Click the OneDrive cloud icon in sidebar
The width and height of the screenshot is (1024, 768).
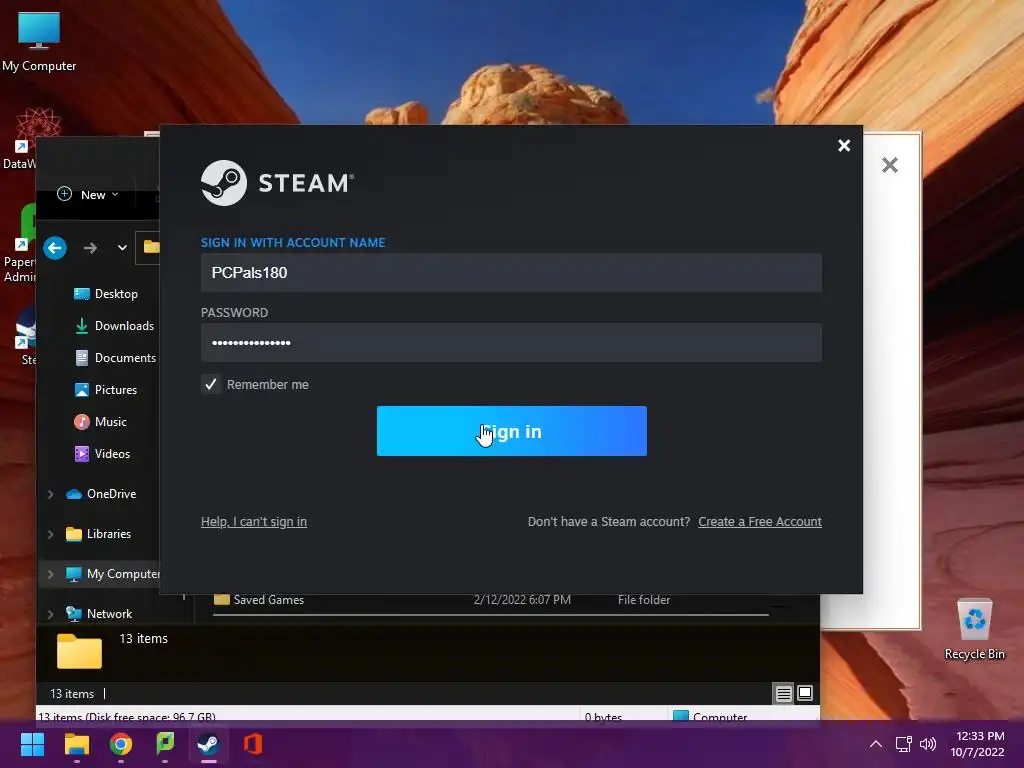click(74, 494)
